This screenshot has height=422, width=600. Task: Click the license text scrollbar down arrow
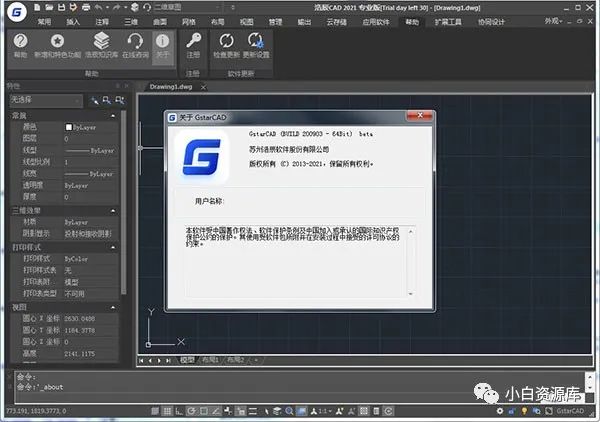(x=411, y=293)
